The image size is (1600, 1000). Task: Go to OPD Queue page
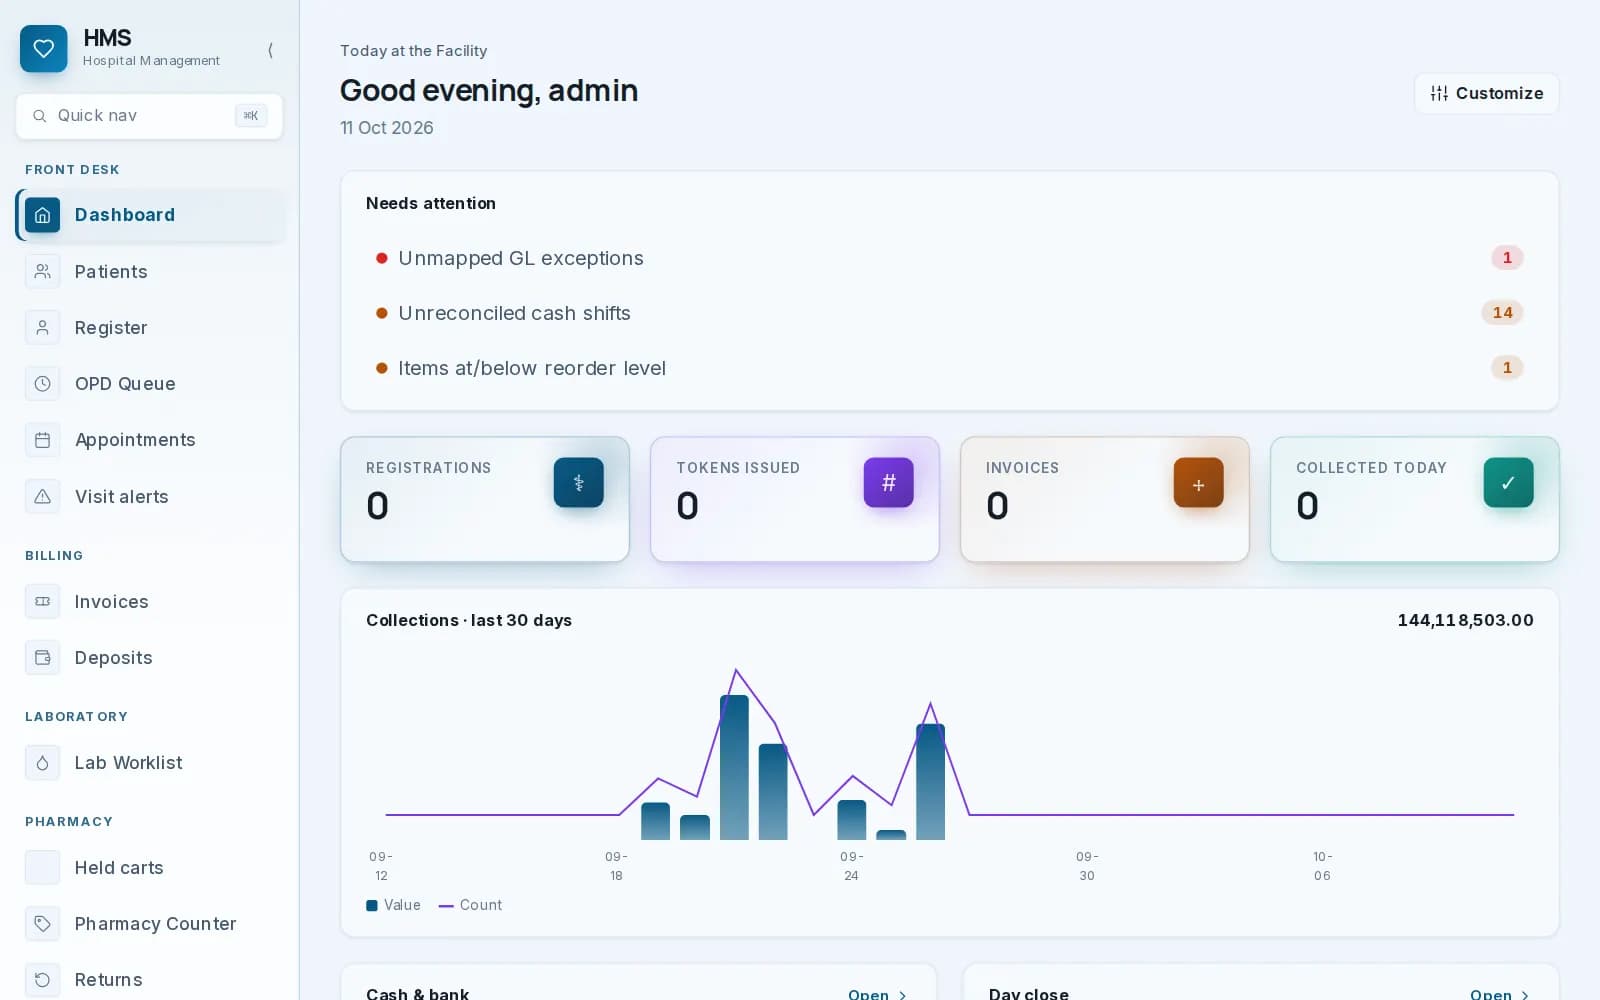click(151, 383)
